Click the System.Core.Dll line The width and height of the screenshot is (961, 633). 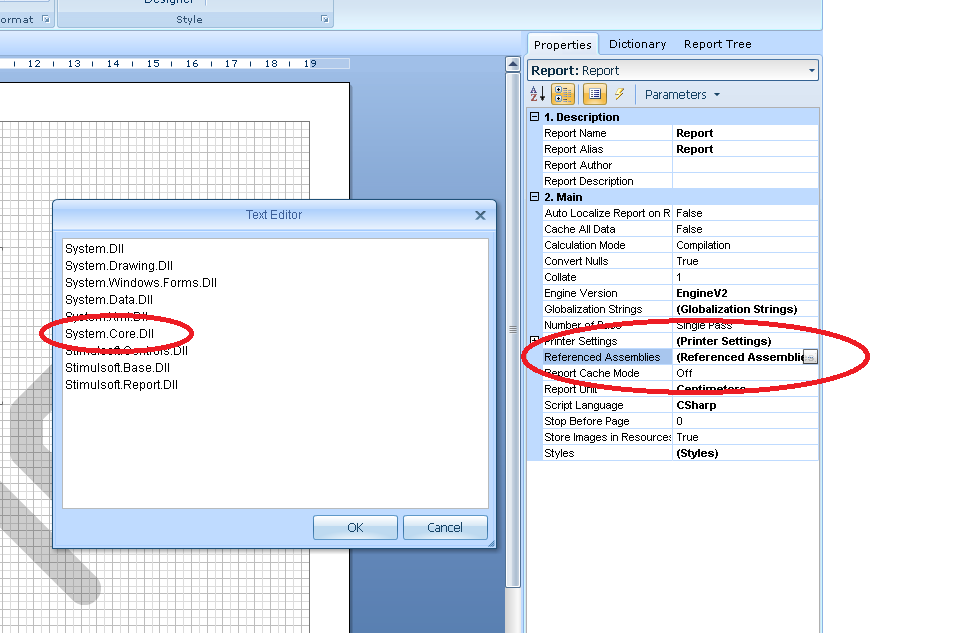110,334
